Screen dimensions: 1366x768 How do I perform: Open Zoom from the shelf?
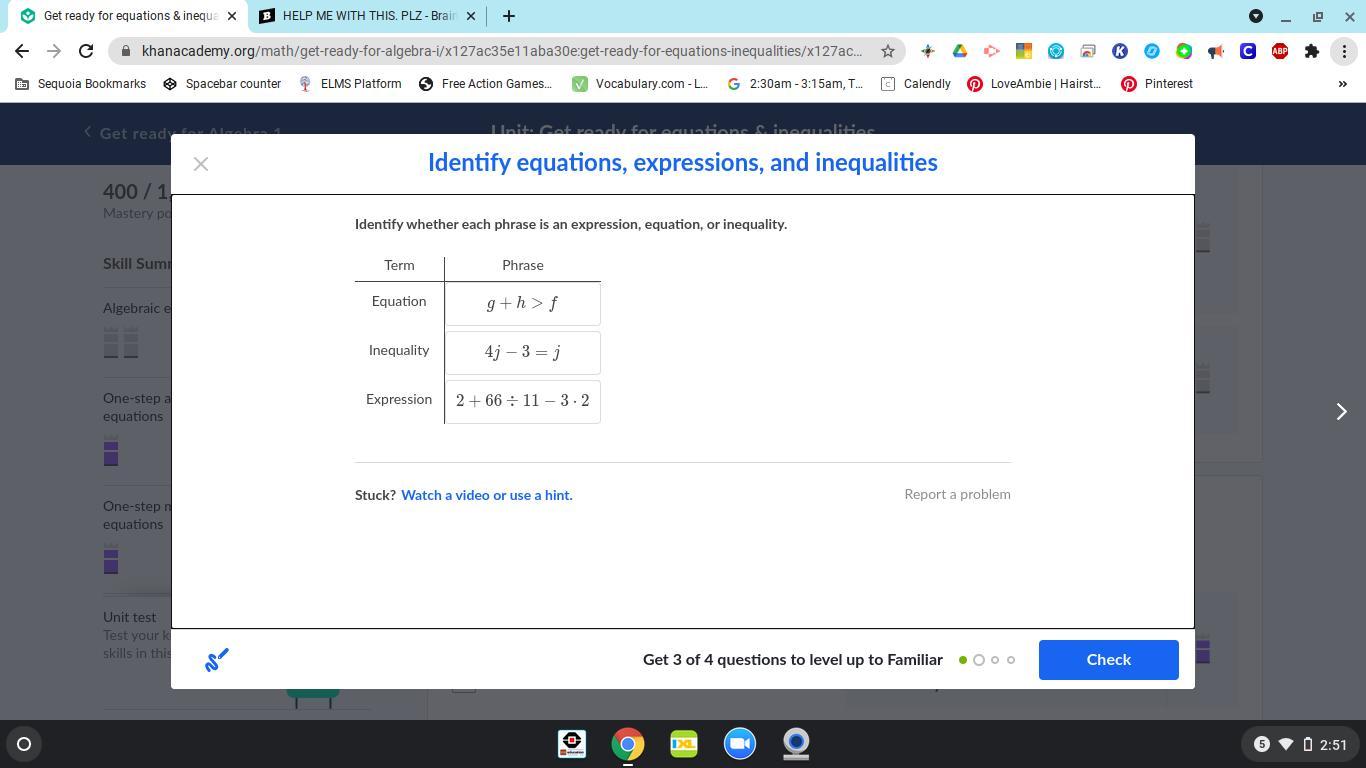tap(740, 744)
